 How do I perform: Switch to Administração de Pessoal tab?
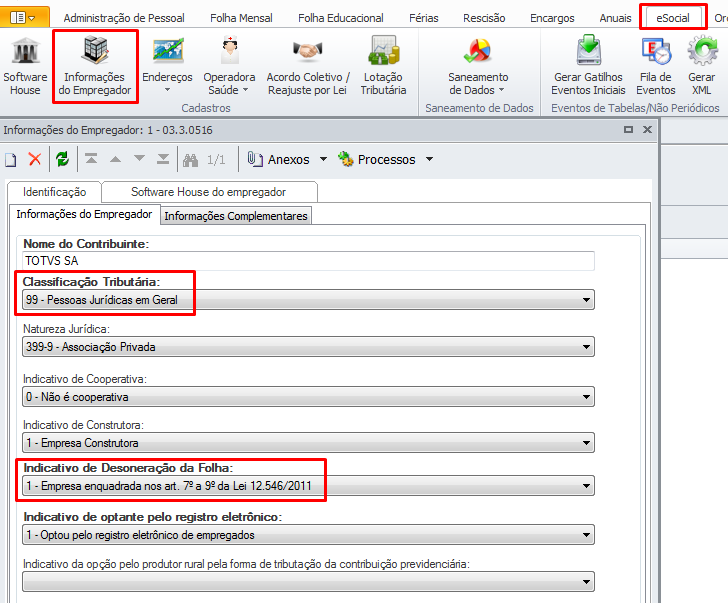tap(124, 18)
